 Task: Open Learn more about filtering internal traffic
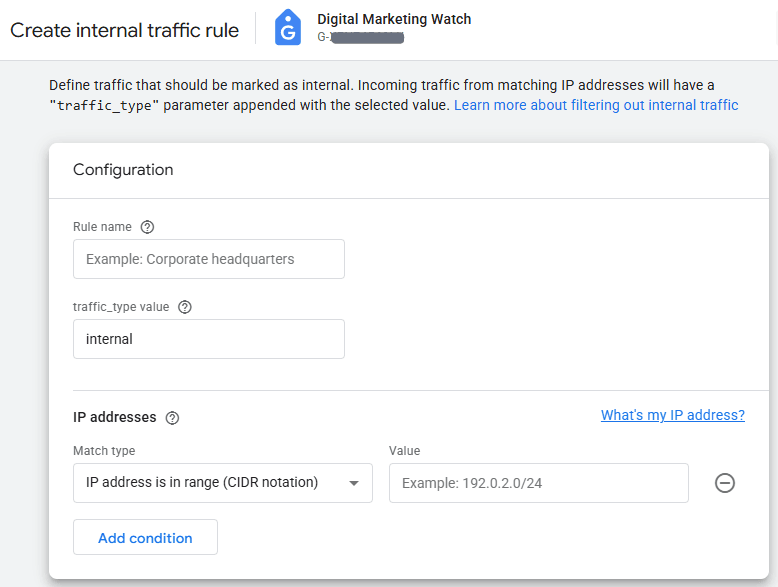(x=596, y=105)
